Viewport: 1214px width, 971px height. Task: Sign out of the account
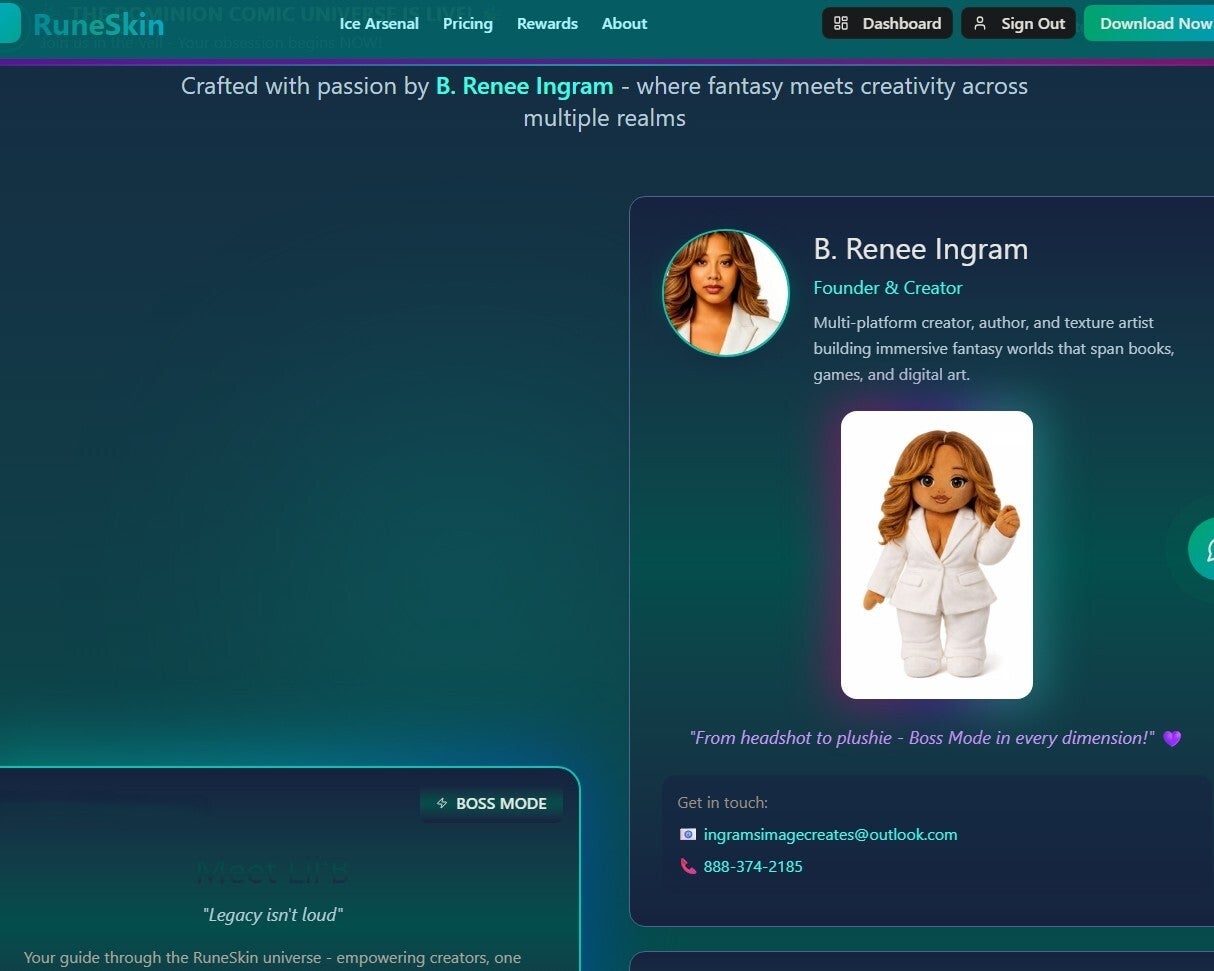[1018, 24]
